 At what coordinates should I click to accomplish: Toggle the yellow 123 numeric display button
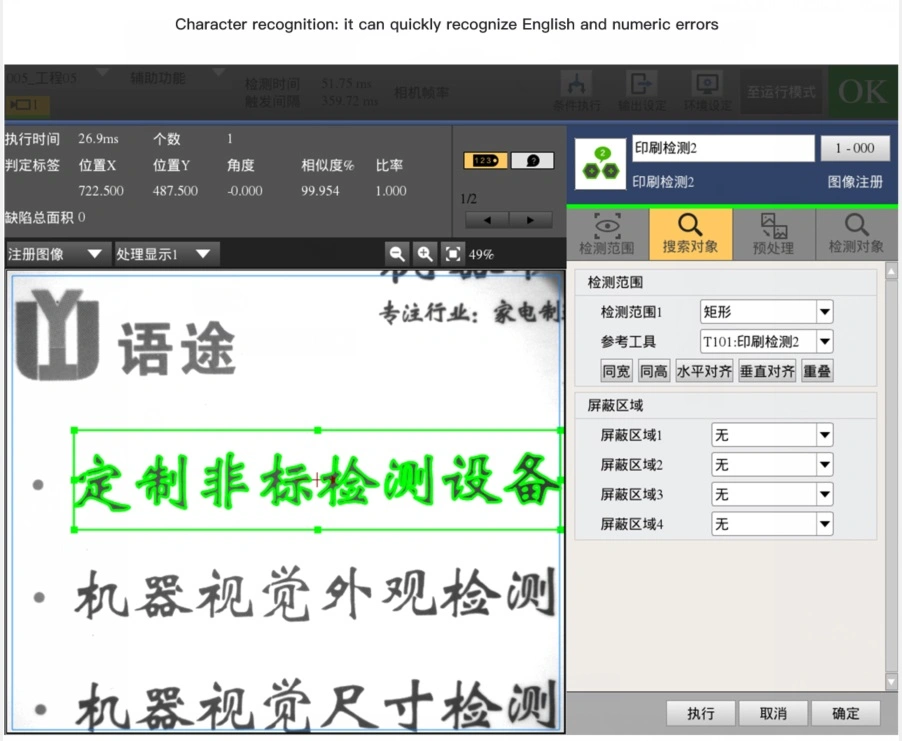pos(486,160)
